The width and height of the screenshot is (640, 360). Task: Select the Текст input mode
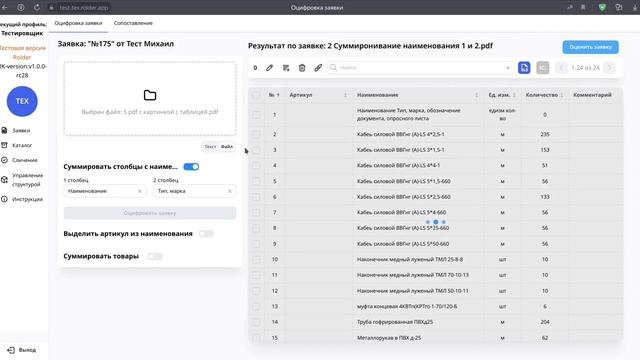[x=210, y=147]
